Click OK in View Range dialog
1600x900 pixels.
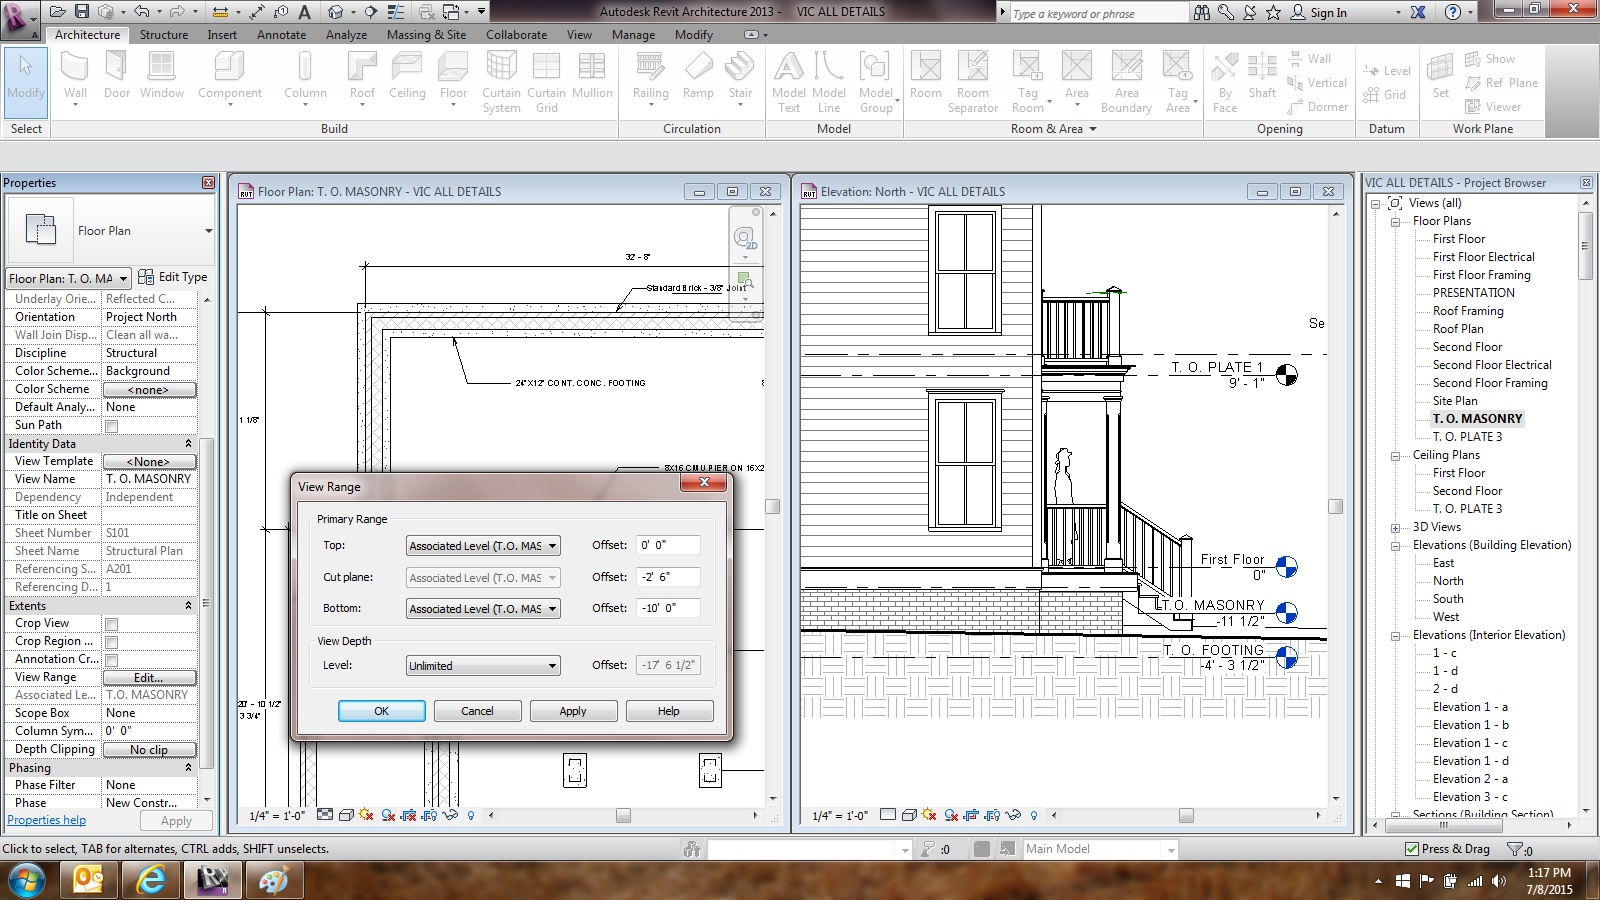click(x=381, y=711)
